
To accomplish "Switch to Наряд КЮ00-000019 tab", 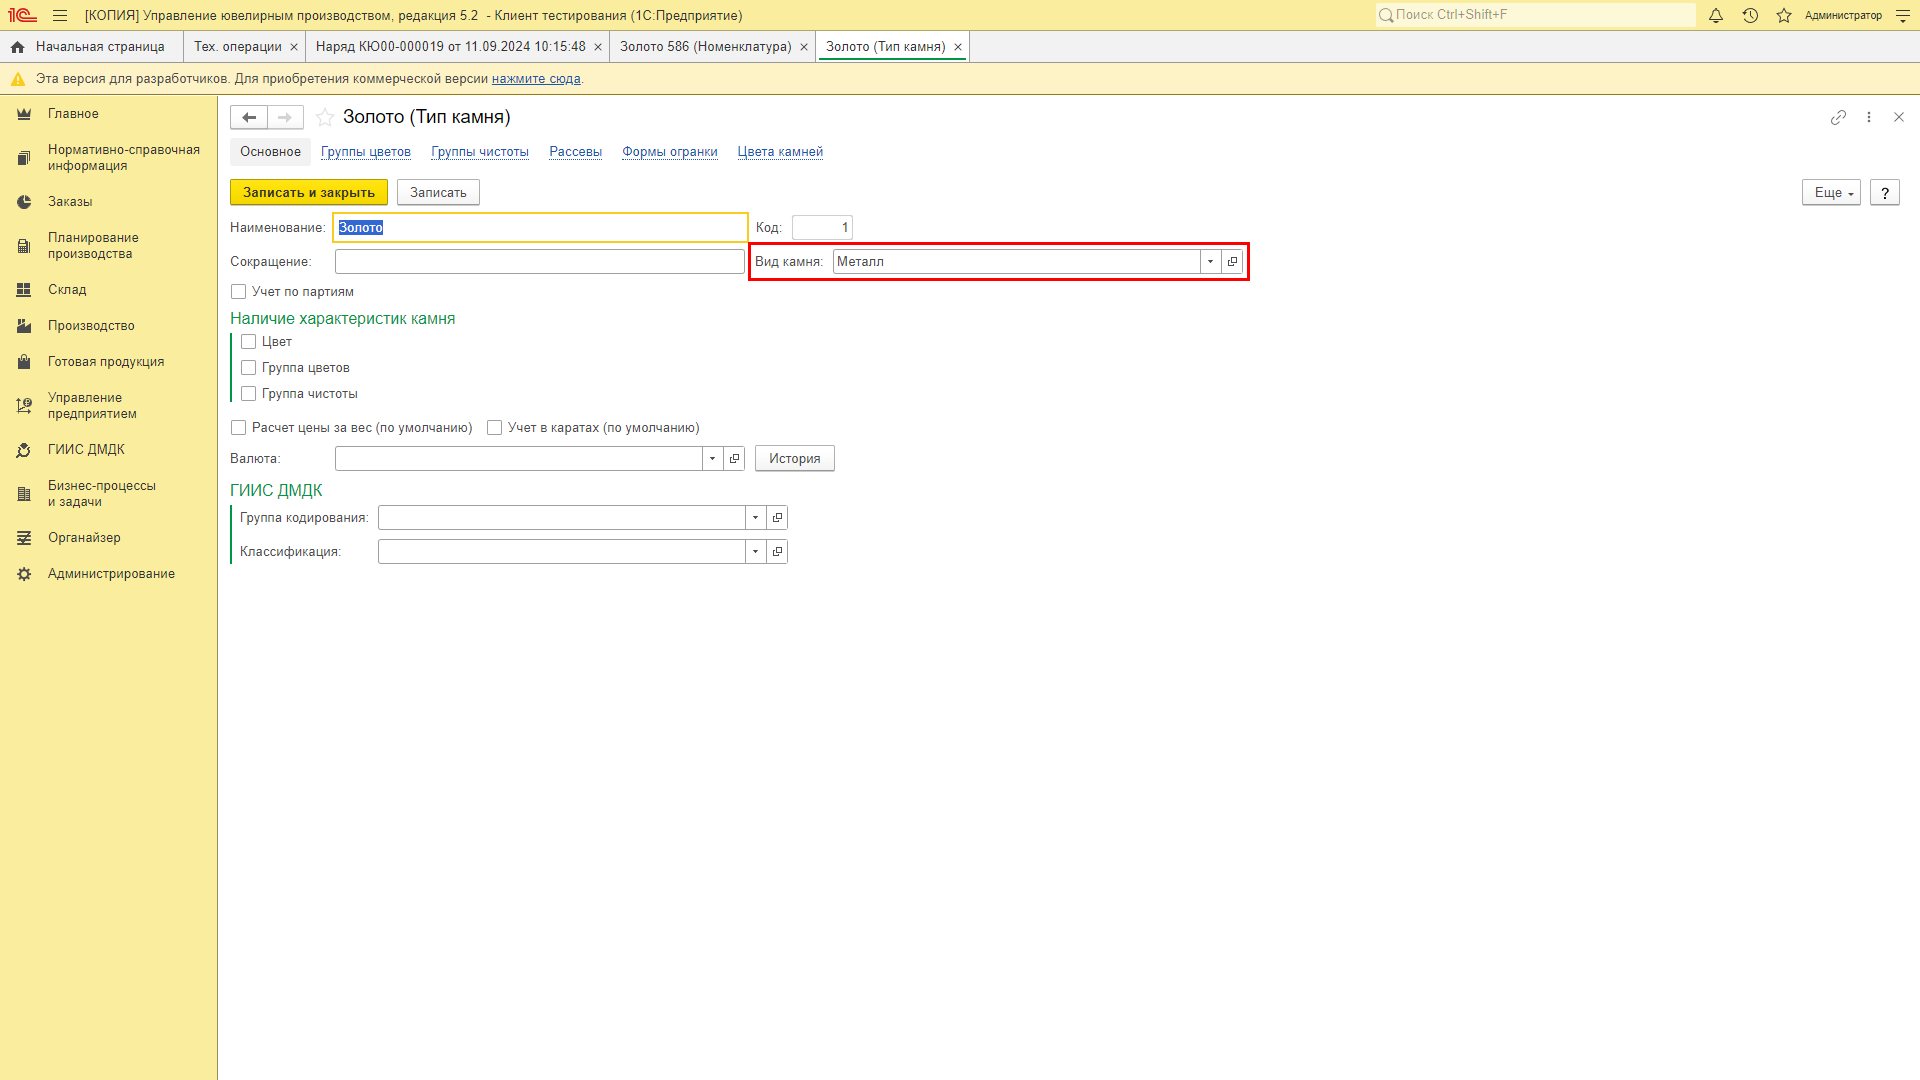I will (x=450, y=47).
